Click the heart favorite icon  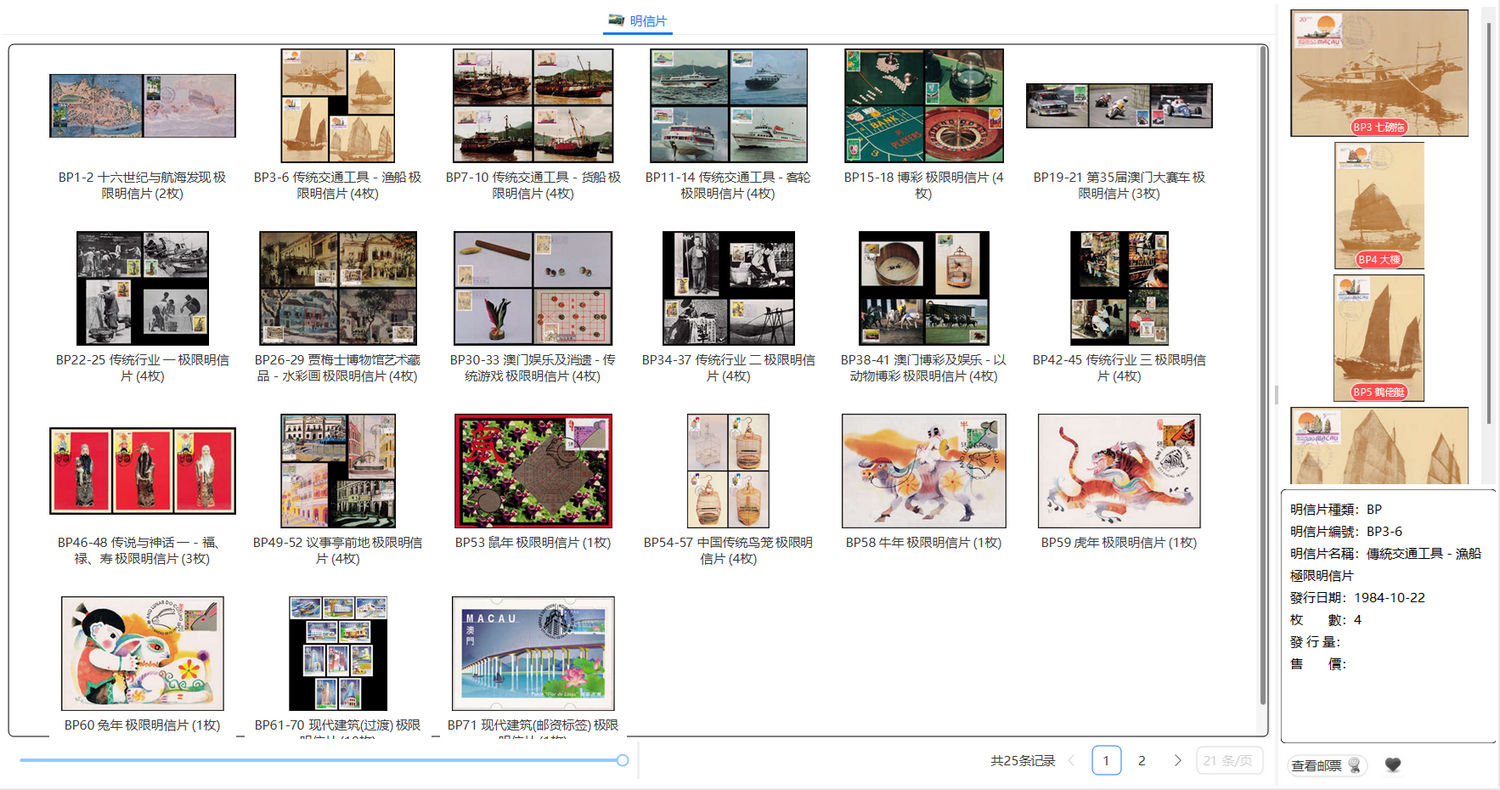(1392, 765)
